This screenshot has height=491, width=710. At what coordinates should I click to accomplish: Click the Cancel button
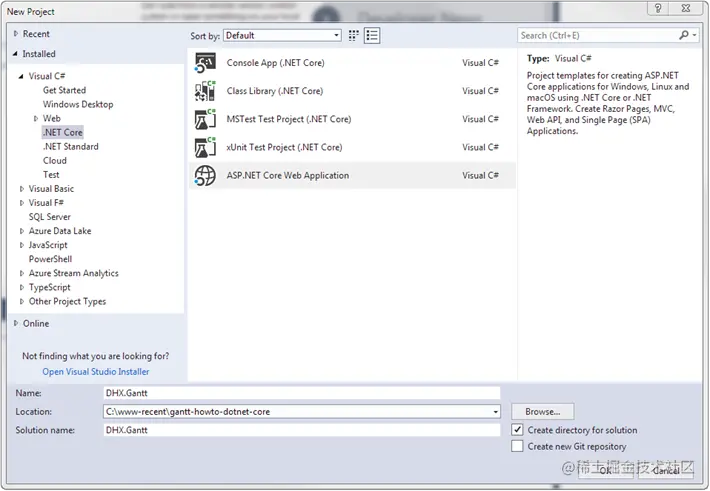666,471
